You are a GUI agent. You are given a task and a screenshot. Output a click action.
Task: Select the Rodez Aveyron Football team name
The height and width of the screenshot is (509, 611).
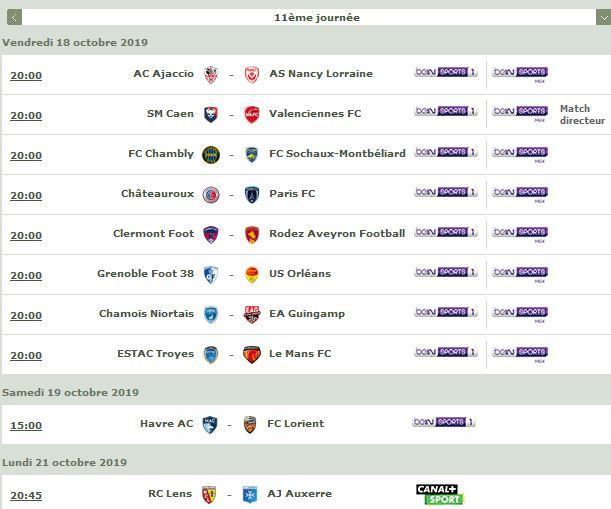(x=337, y=233)
